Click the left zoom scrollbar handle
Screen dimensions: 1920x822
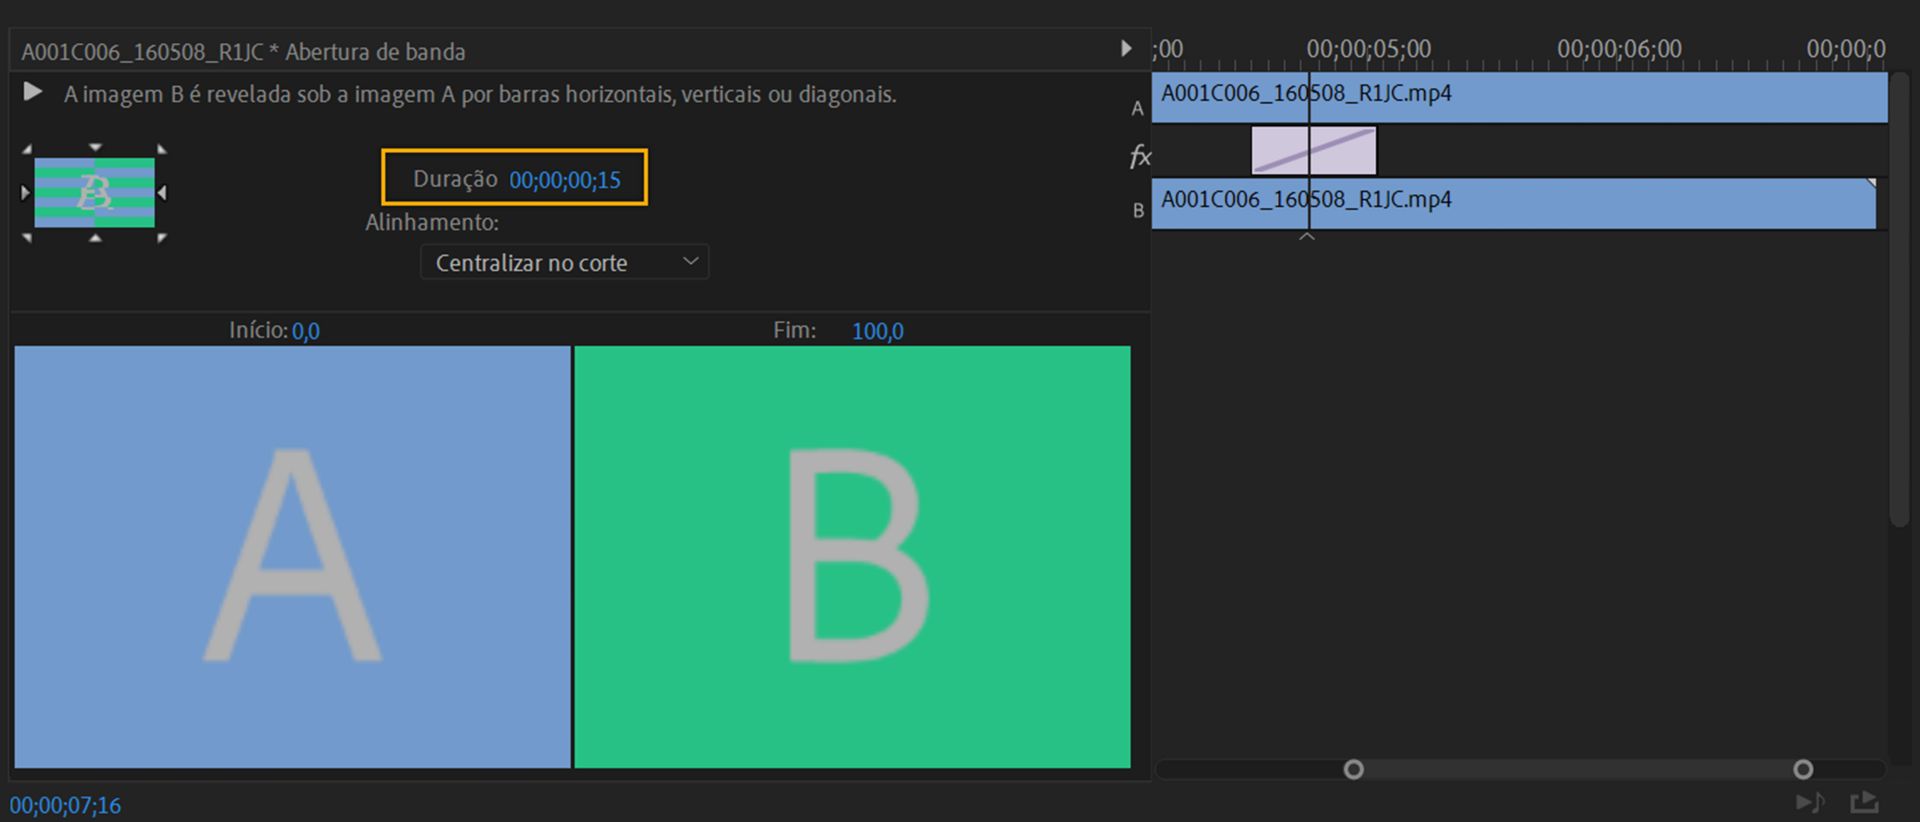pos(1353,769)
